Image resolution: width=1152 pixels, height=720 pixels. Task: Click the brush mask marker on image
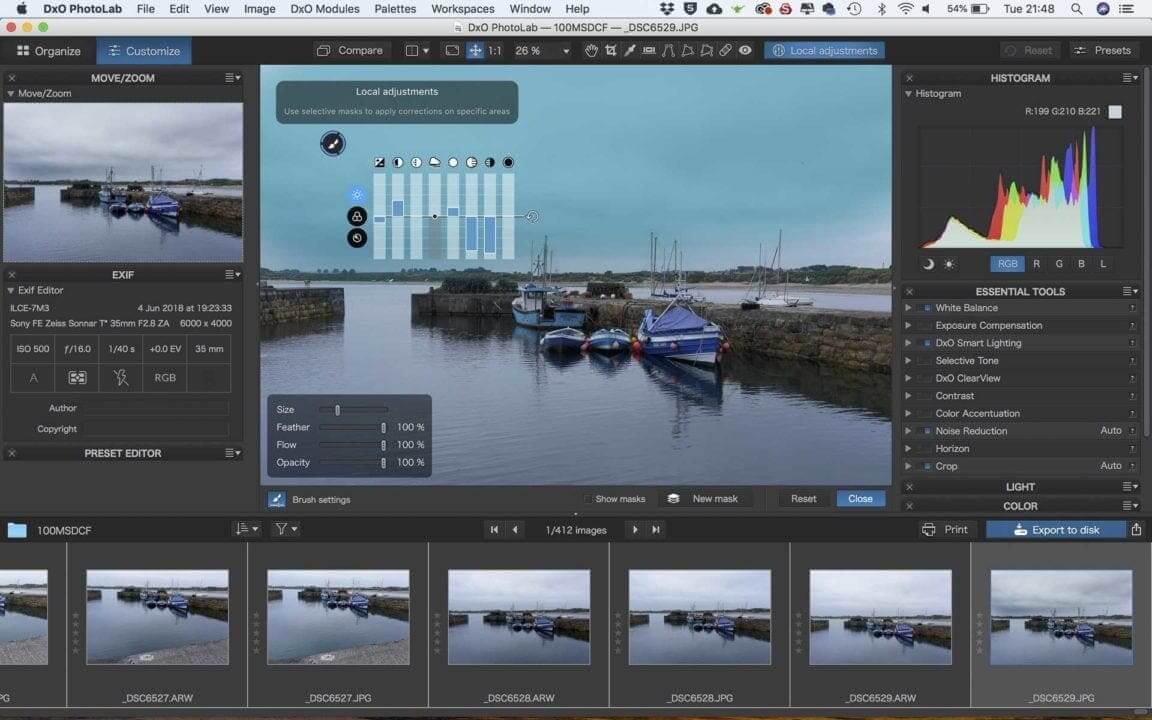tap(333, 143)
